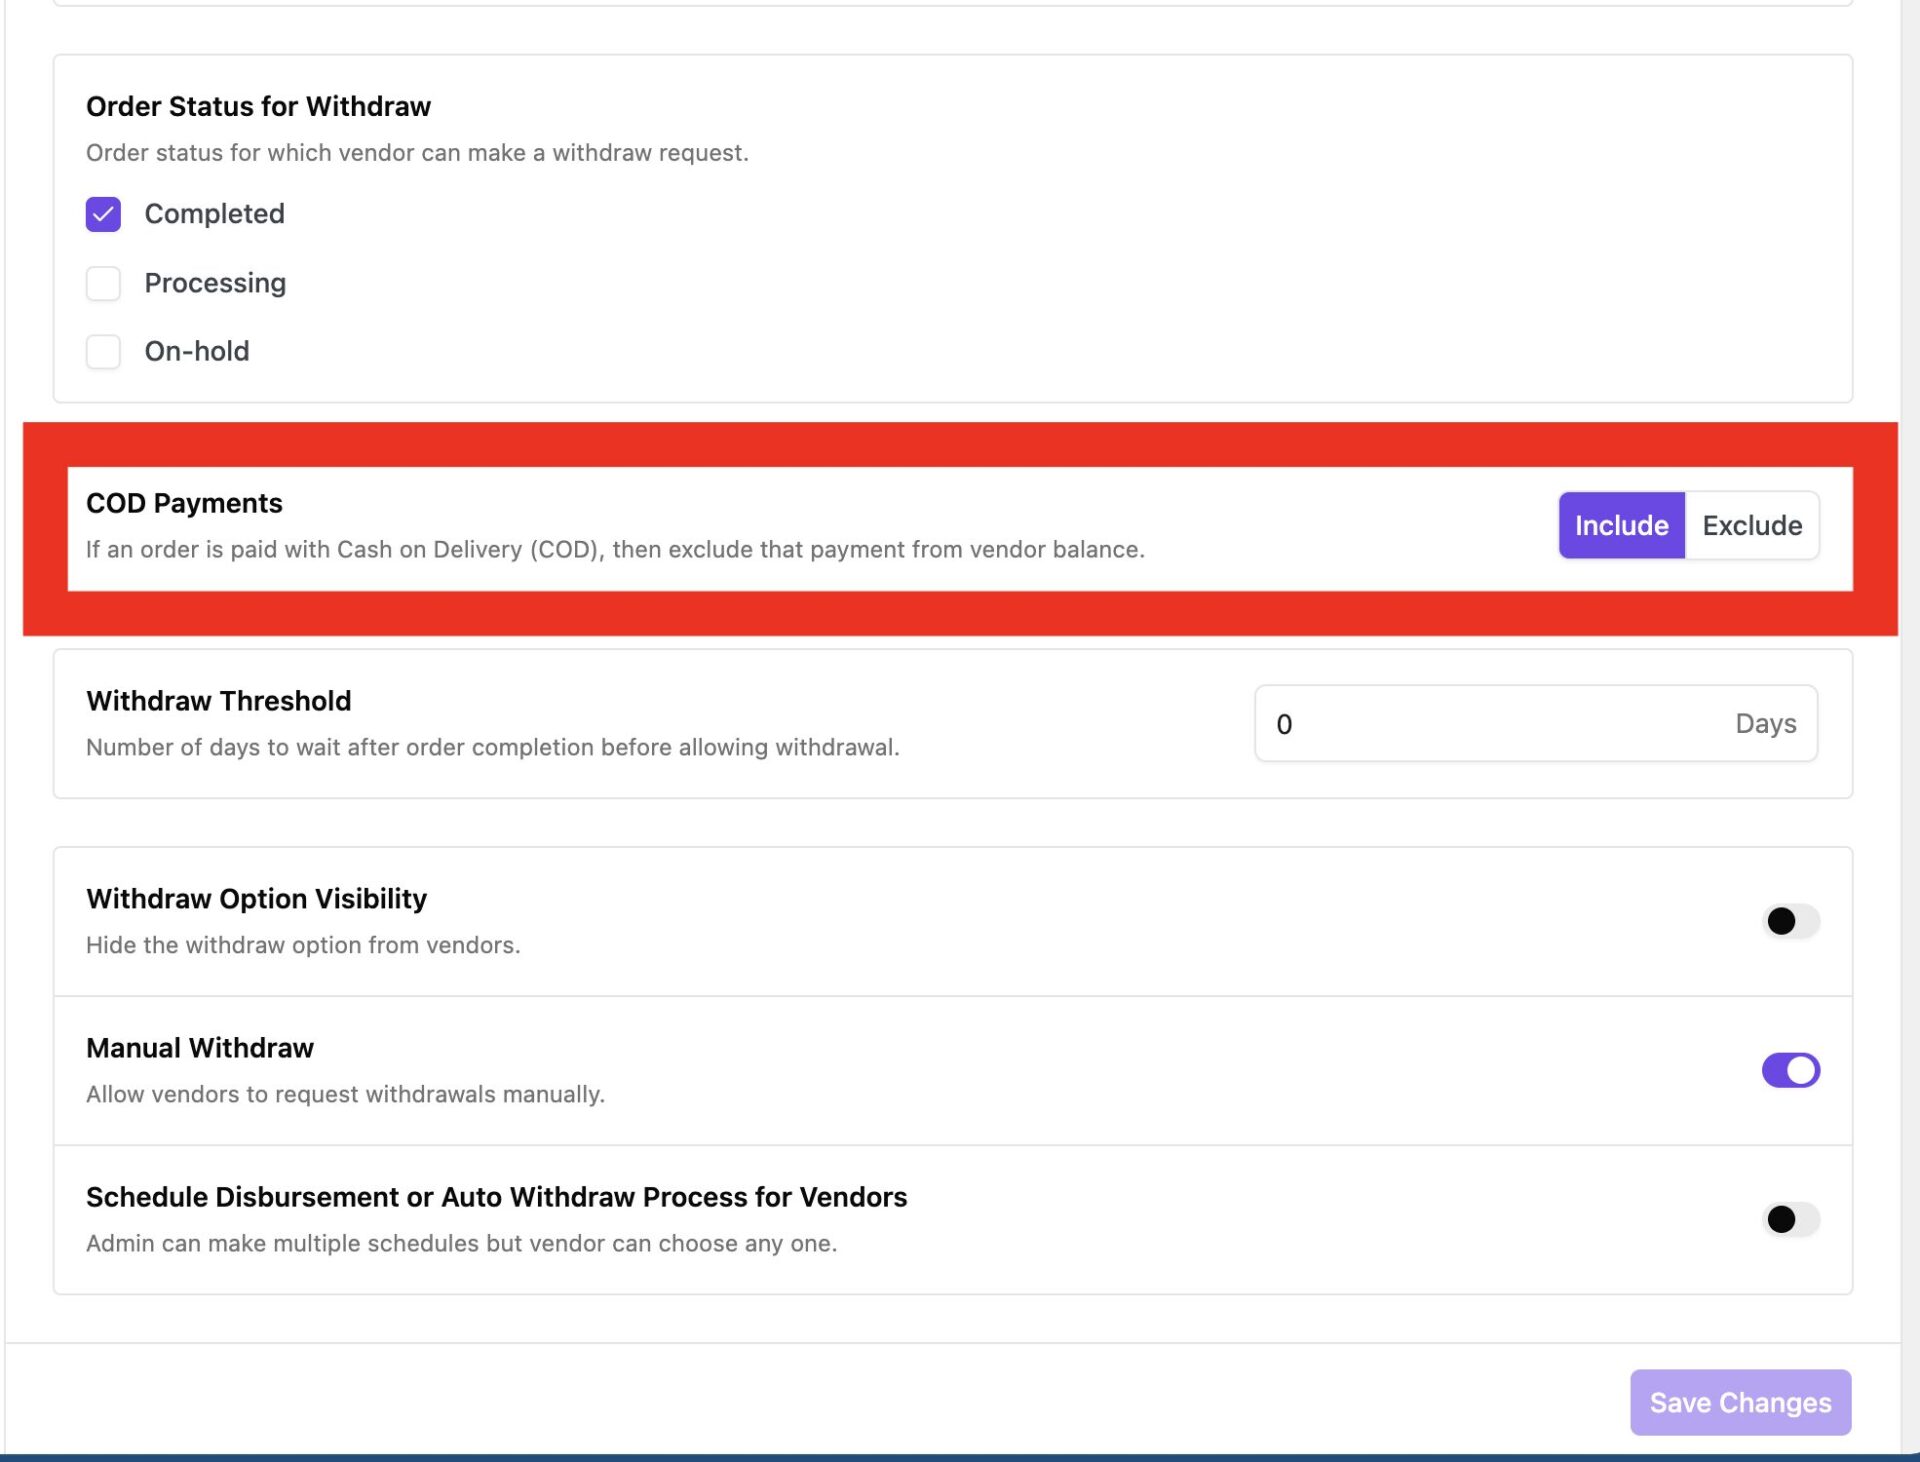Click the Cash on Delivery description text
This screenshot has width=1920, height=1462.
(x=615, y=549)
